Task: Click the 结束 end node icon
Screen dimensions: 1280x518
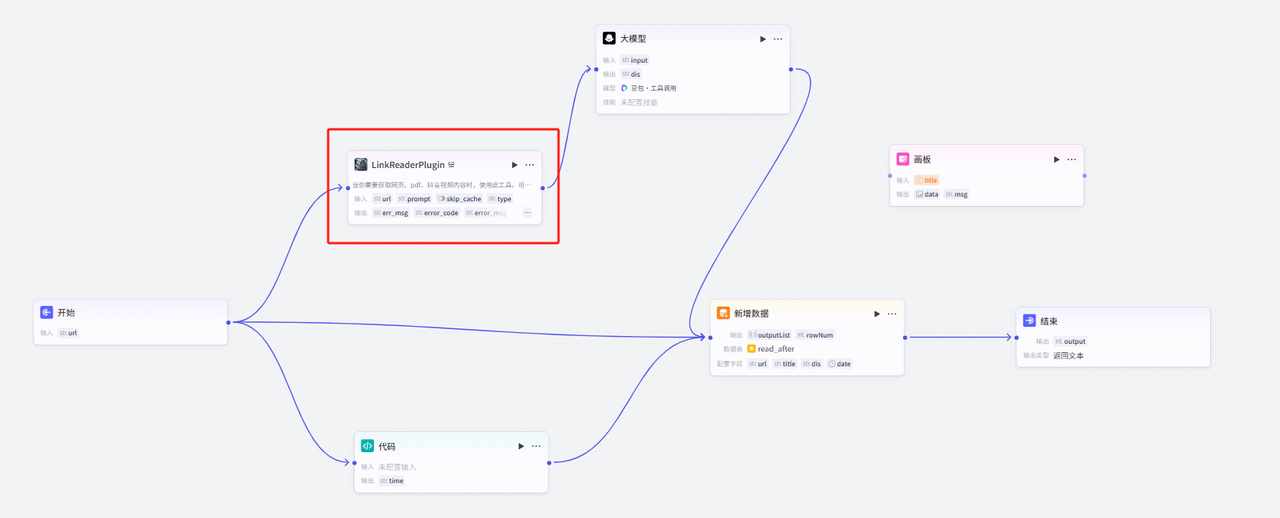Action: (1029, 321)
